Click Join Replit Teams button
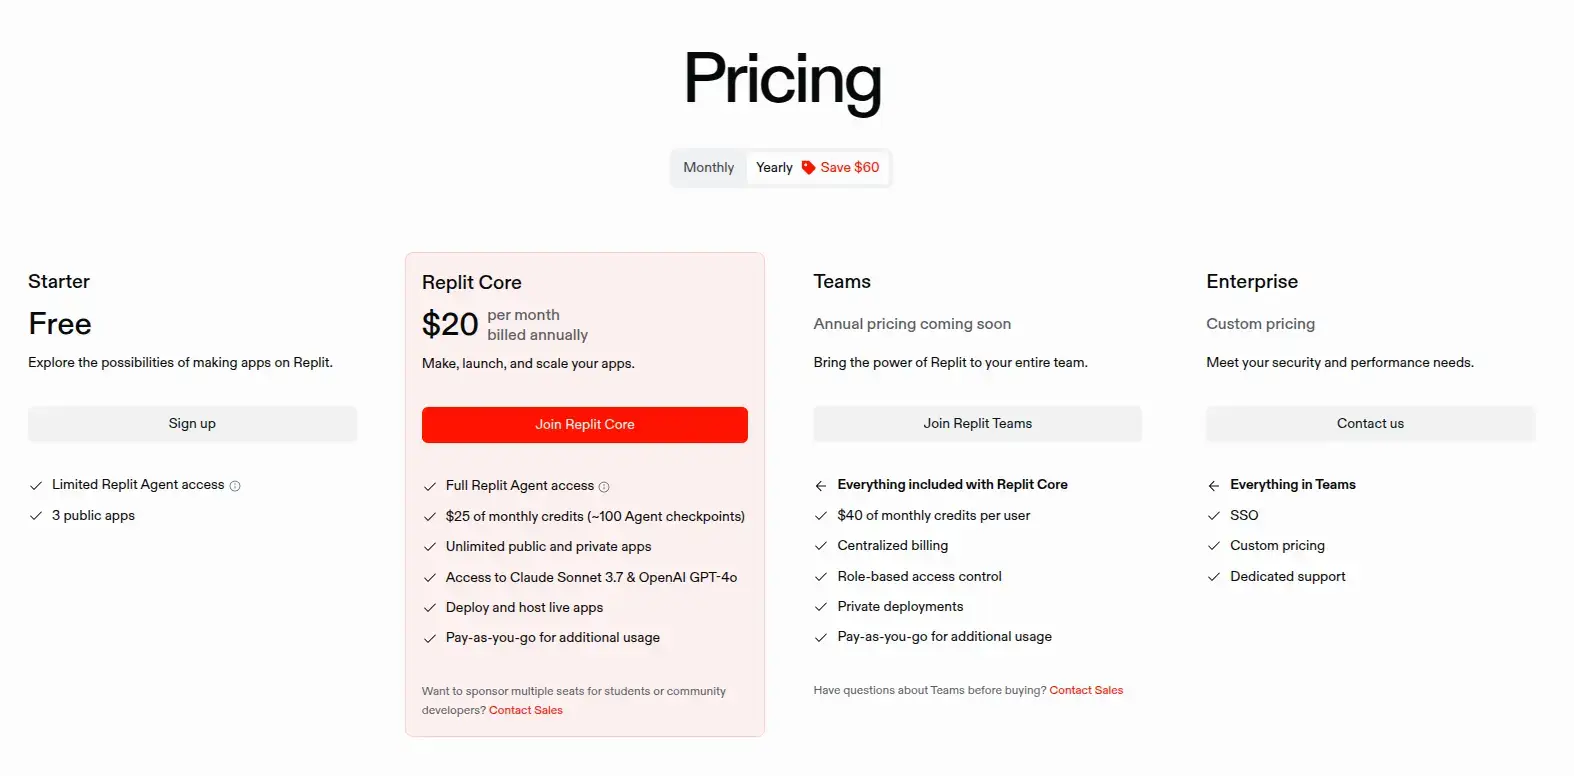 (x=977, y=424)
